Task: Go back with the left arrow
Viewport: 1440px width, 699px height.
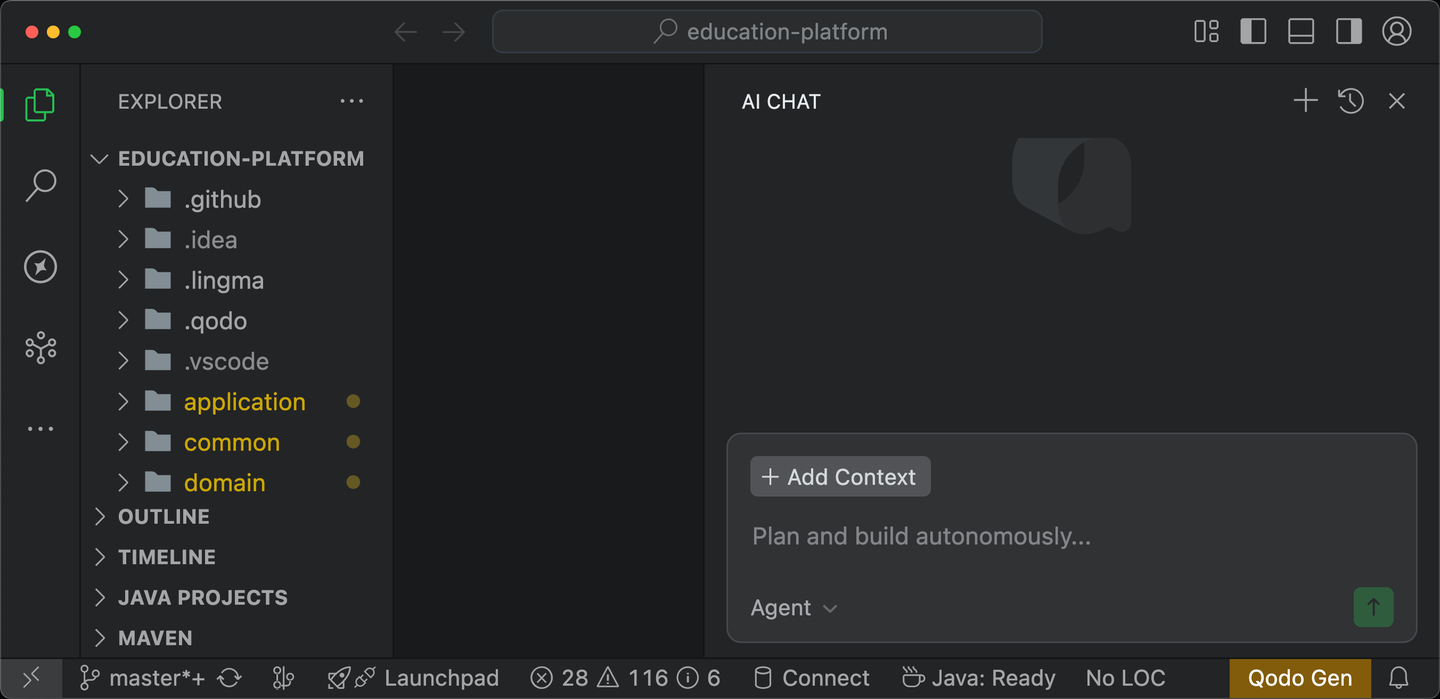Action: click(405, 32)
